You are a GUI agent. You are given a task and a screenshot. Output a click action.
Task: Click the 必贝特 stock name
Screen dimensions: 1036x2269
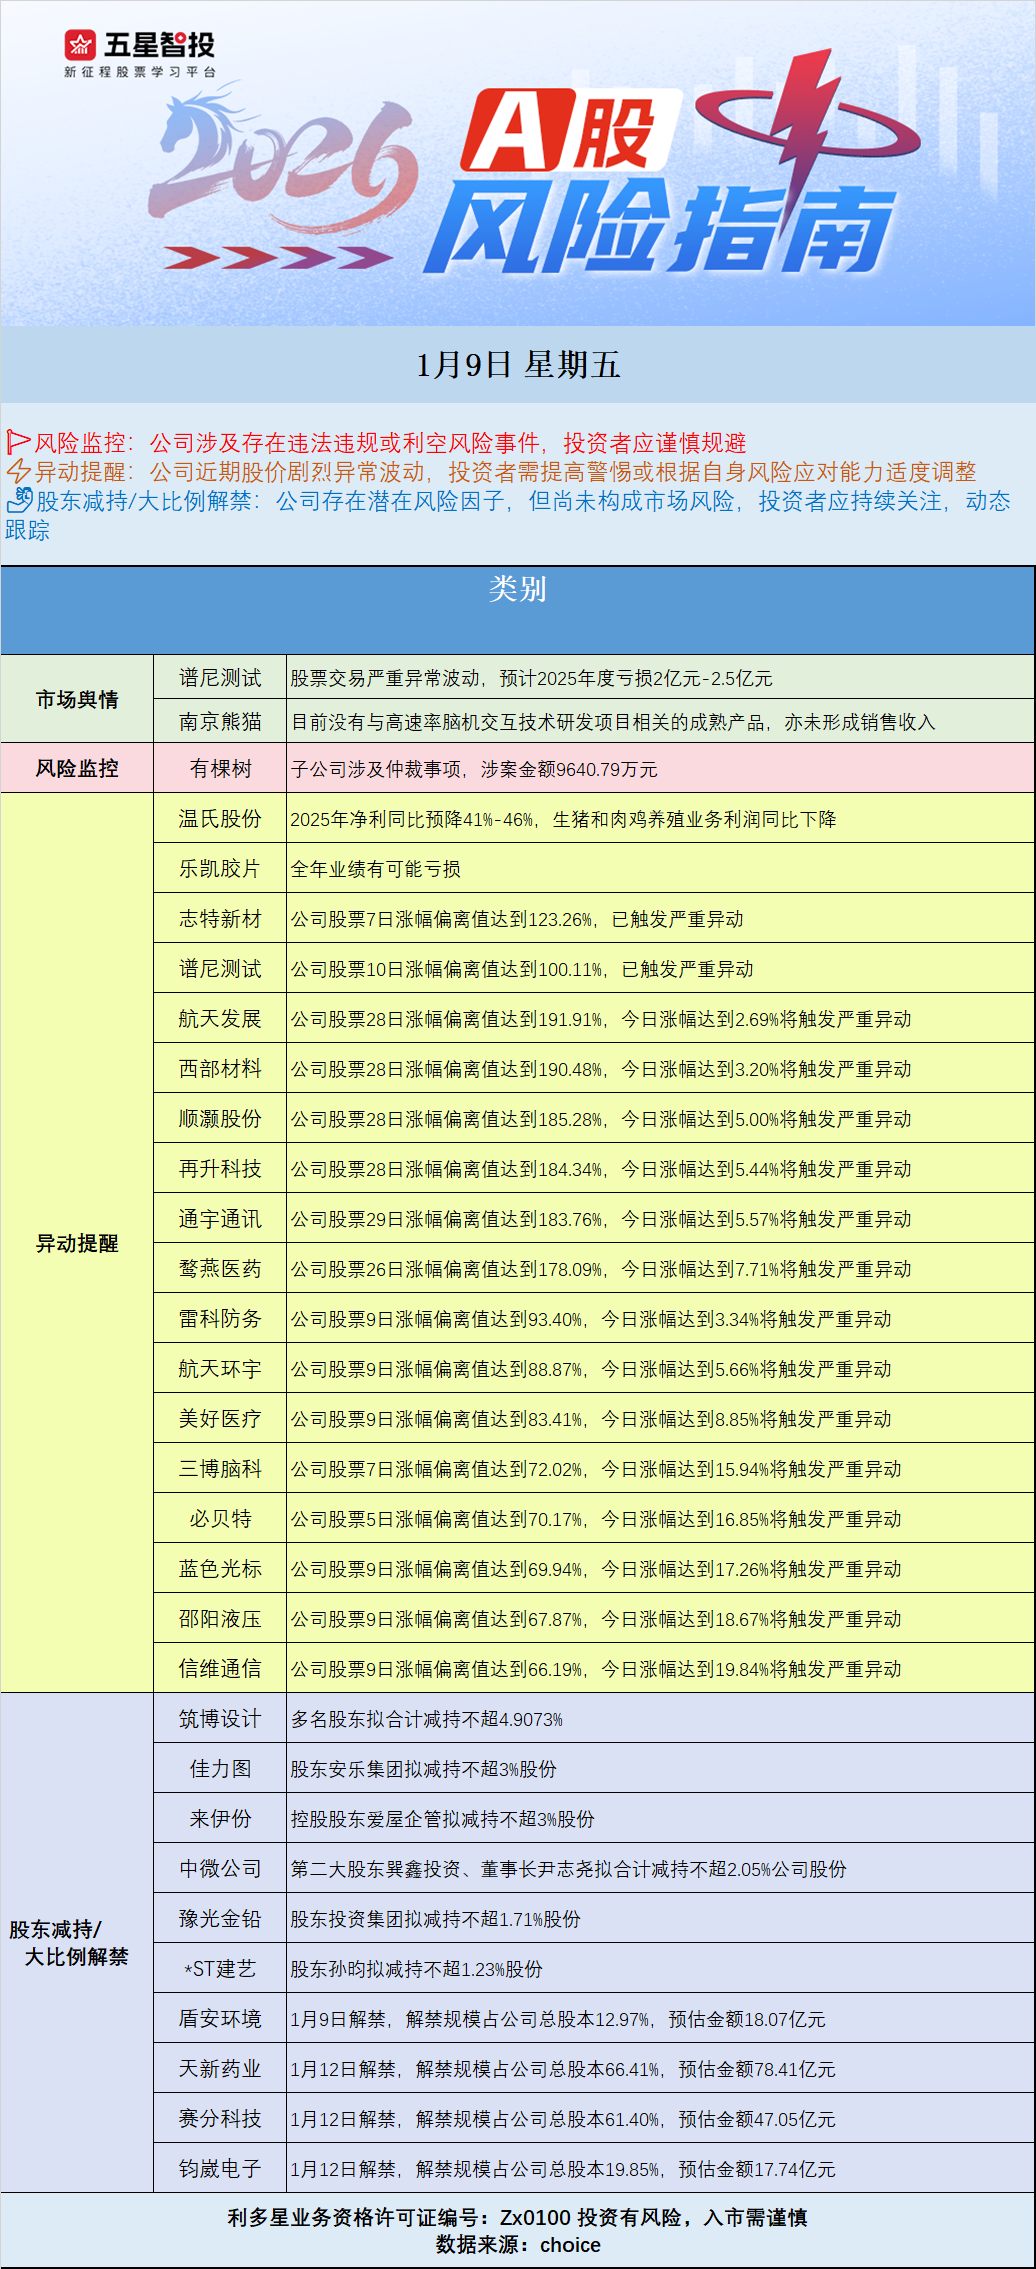(x=220, y=1518)
